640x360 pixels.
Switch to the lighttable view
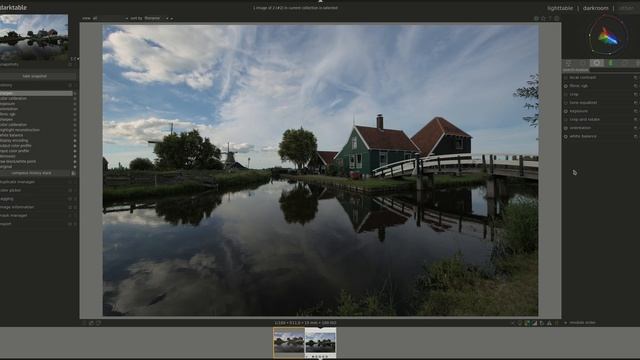560,8
